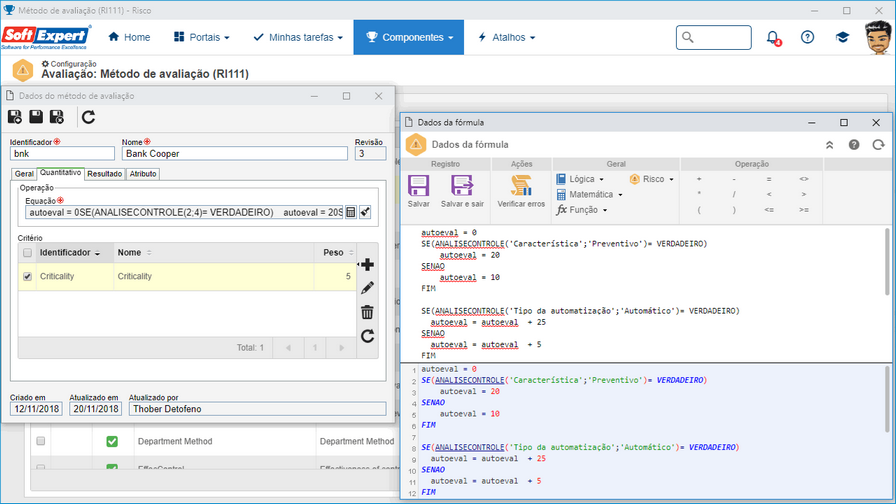
Task: Add a new criterion with plus icon
Action: [367, 265]
